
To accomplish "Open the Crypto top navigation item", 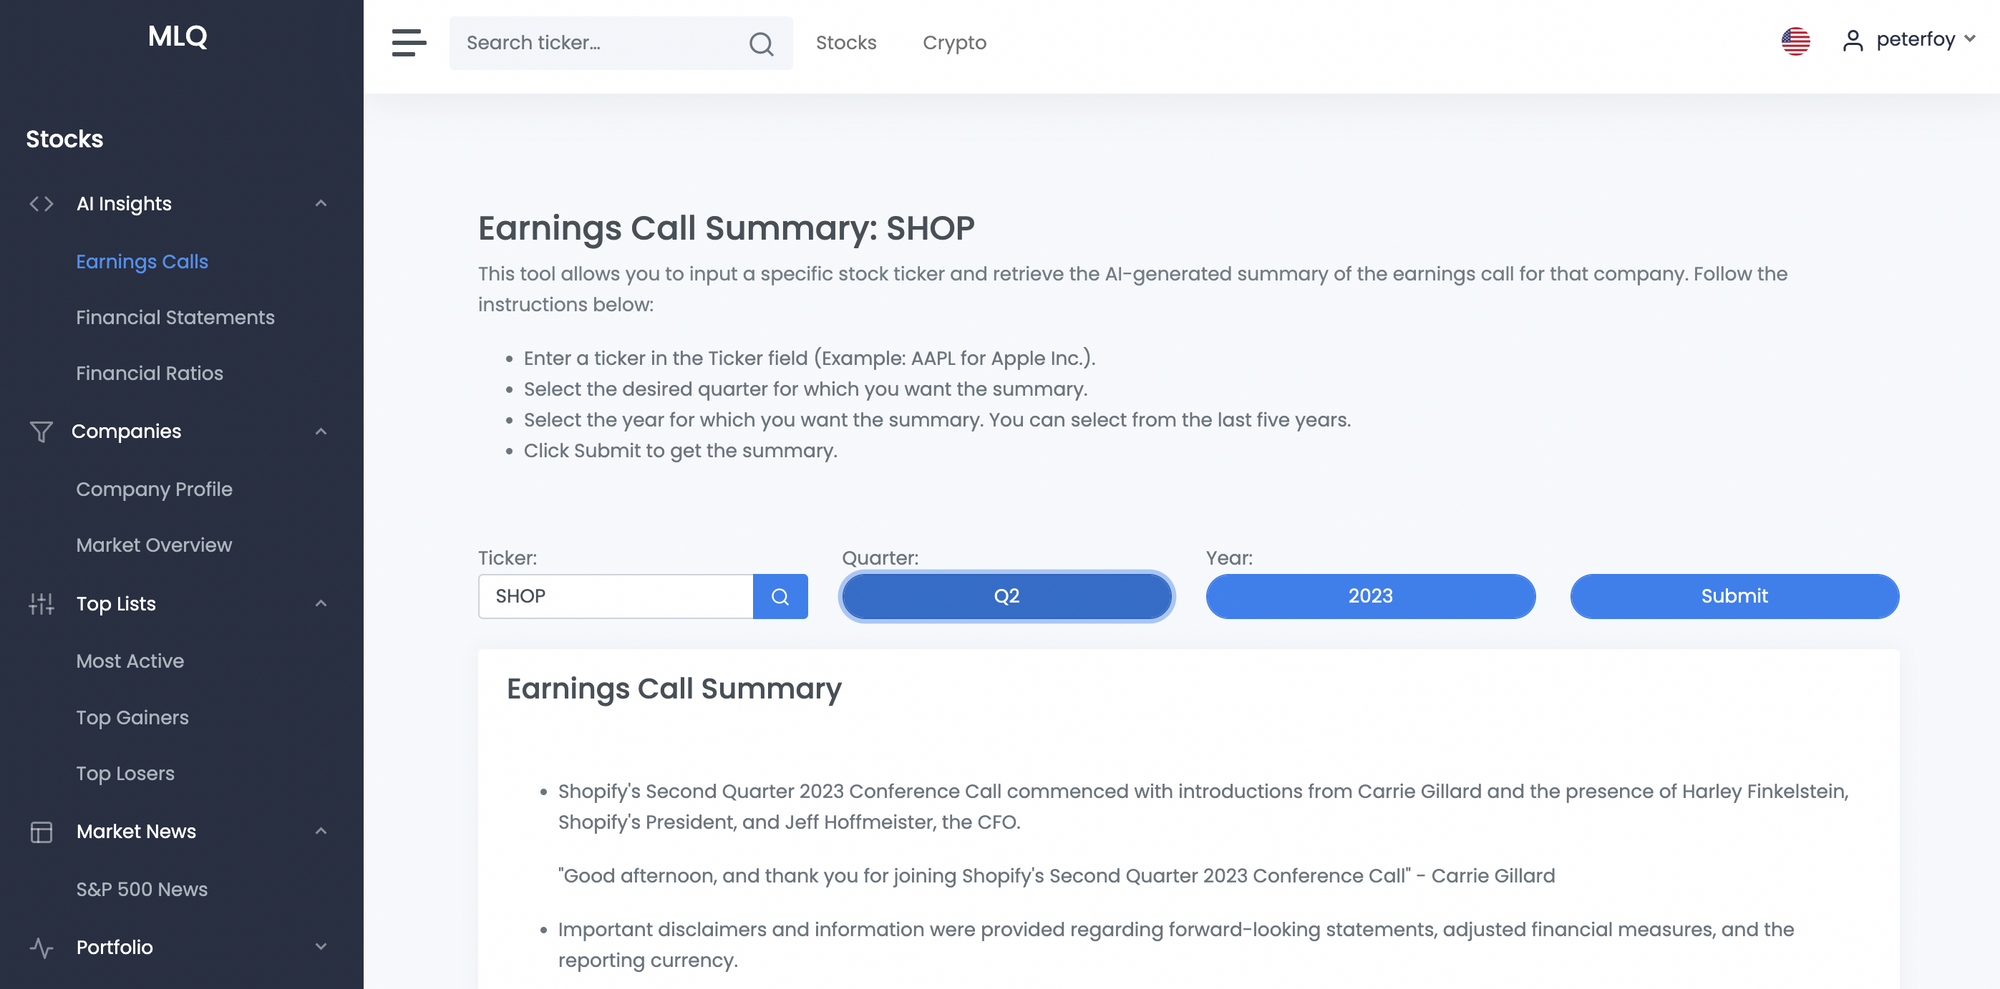I will coord(955,43).
